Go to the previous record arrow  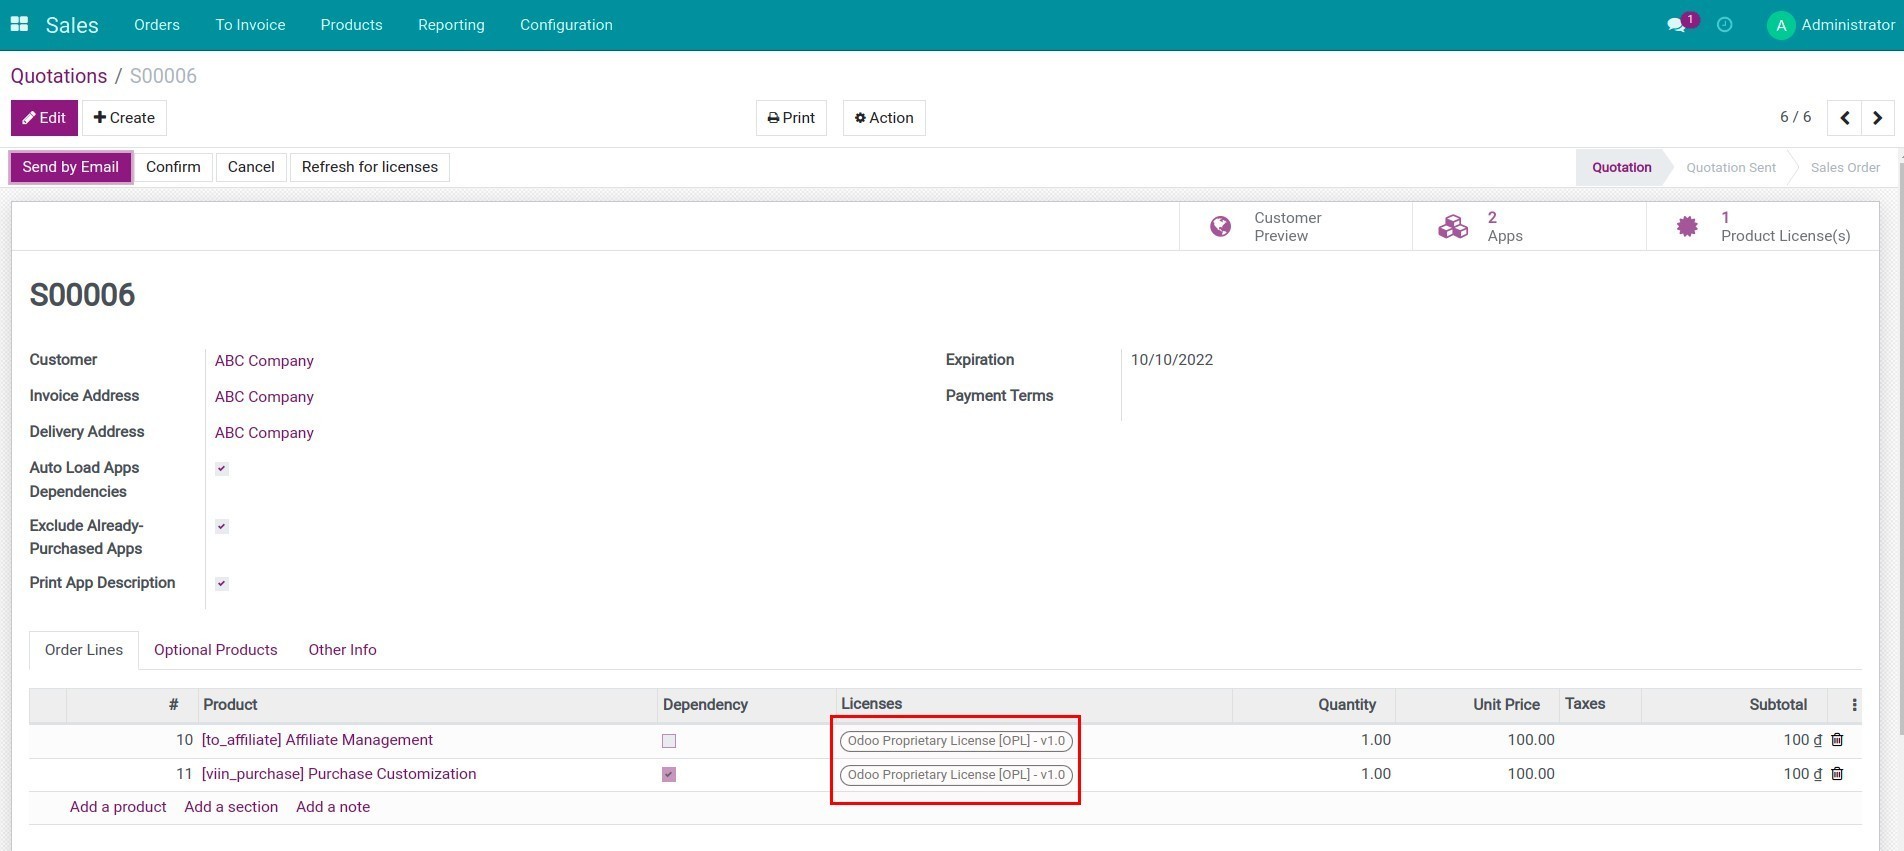1844,118
